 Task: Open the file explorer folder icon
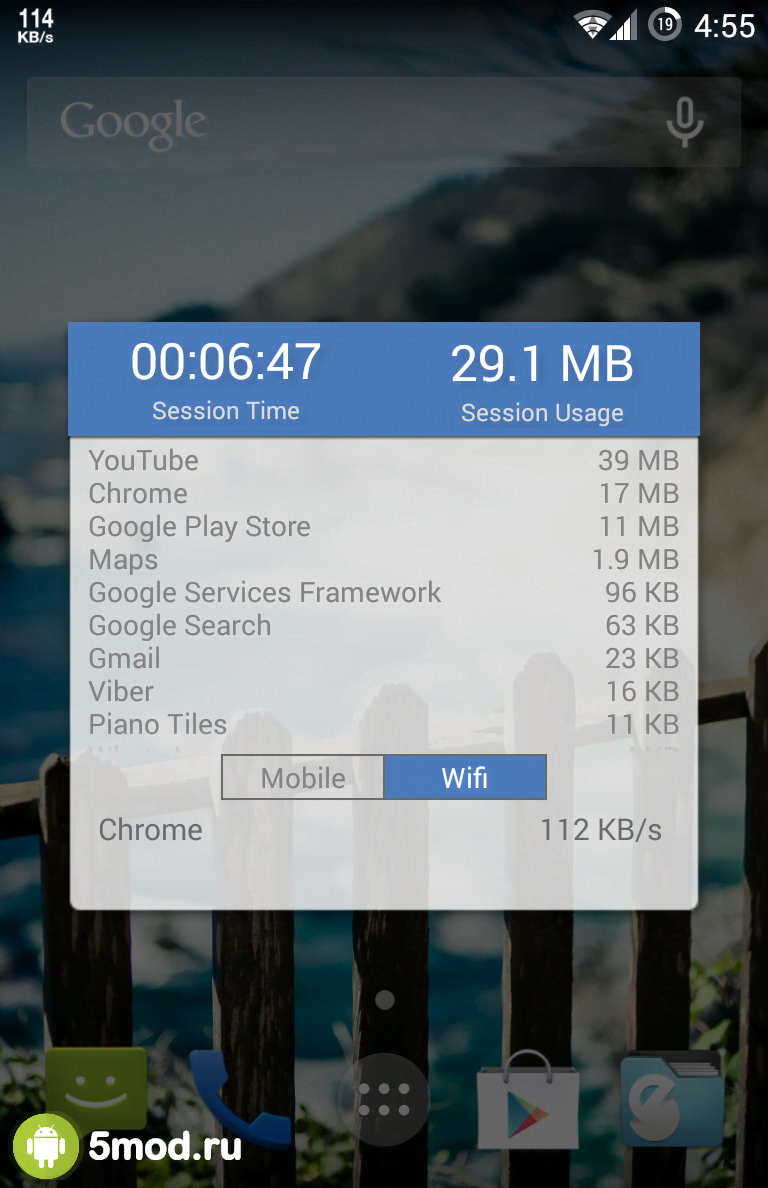672,1099
